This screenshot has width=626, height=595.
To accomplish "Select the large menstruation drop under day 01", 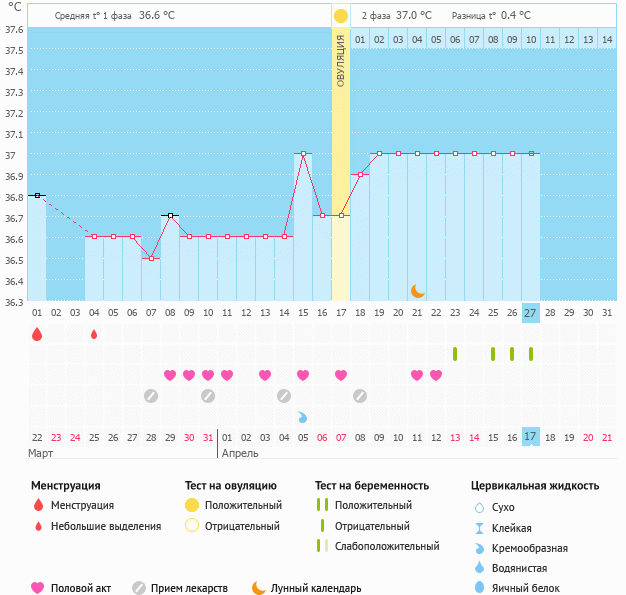I will point(37,335).
